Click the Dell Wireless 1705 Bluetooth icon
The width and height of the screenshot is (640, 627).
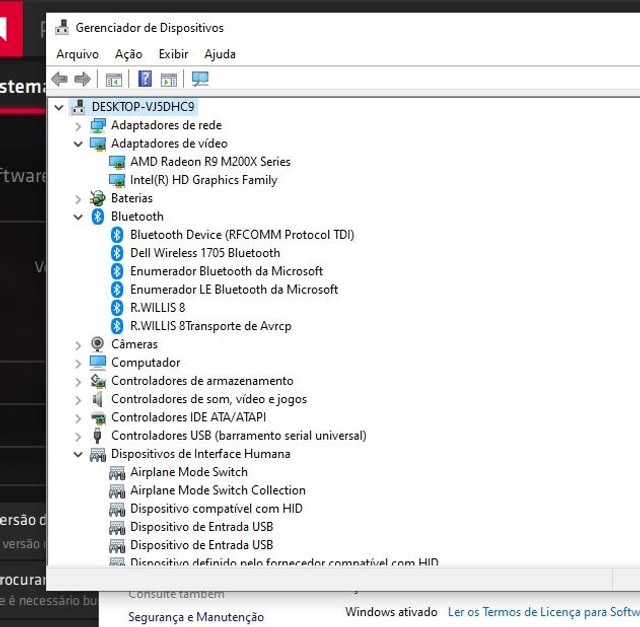point(117,253)
